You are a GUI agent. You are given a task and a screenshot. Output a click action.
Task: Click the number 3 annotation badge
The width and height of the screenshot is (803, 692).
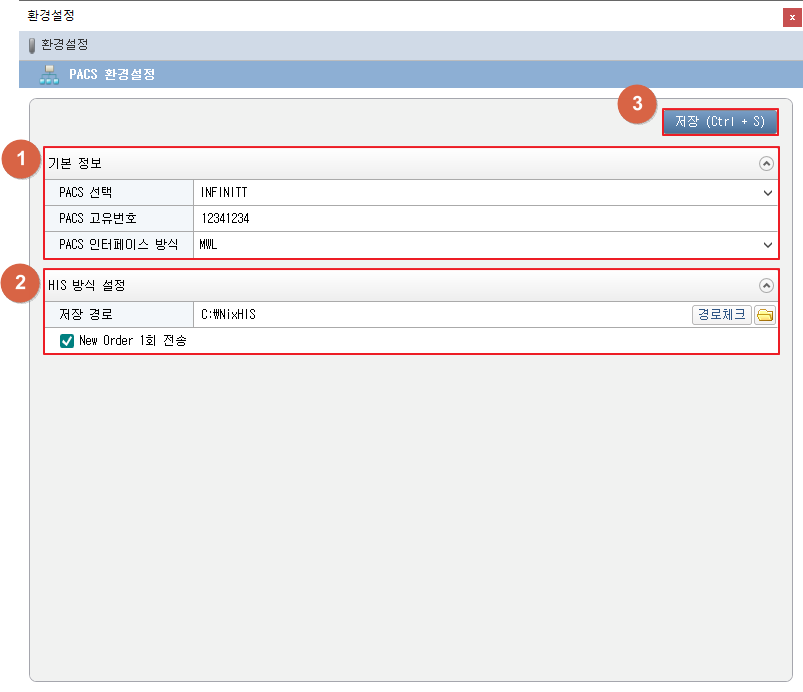coord(637,106)
